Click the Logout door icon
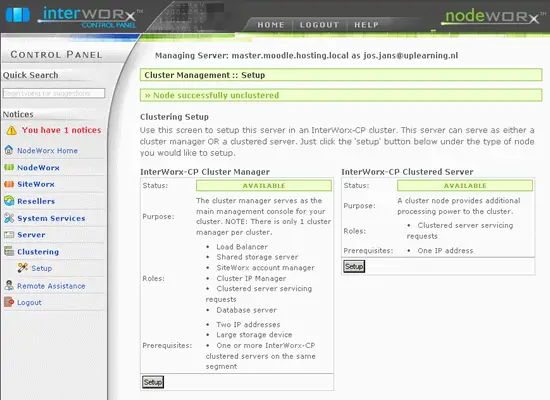550x400 pixels. 9,302
